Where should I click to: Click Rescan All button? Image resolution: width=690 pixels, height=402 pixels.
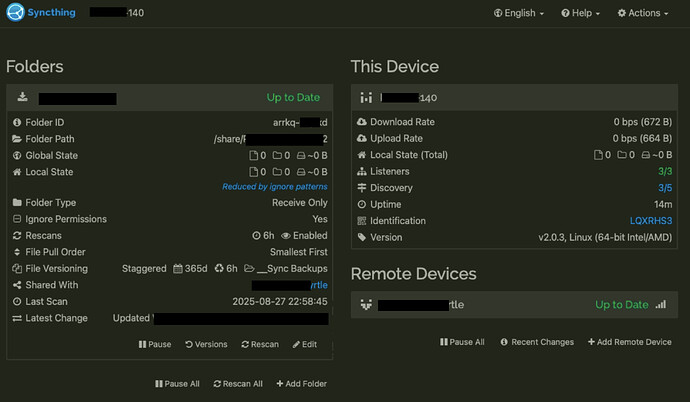pyautogui.click(x=238, y=384)
